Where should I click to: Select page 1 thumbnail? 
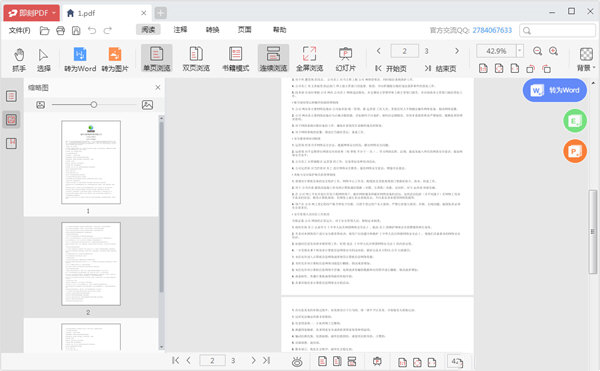(91, 162)
